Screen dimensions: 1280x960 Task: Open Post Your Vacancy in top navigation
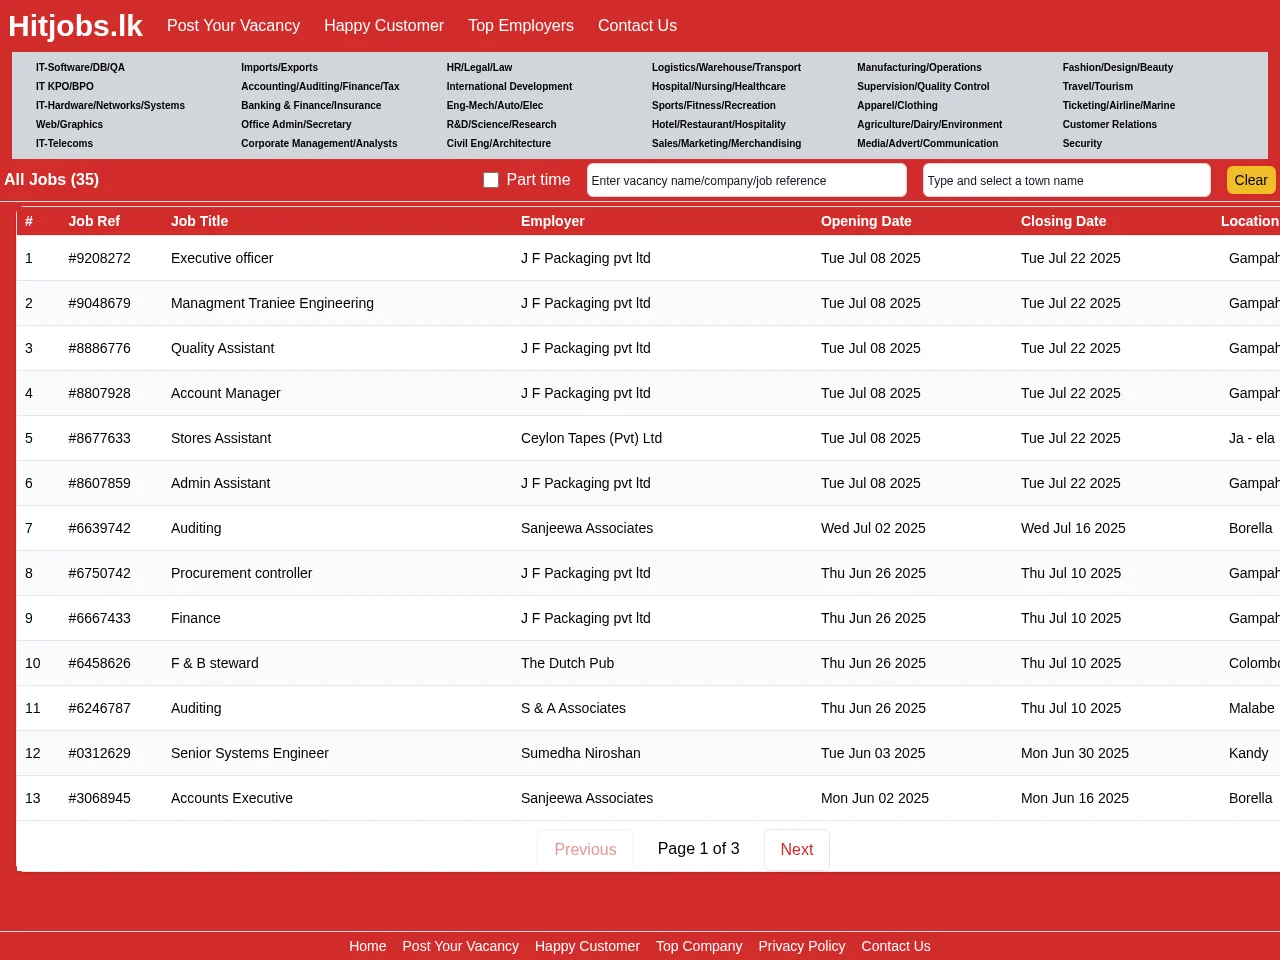click(x=233, y=25)
